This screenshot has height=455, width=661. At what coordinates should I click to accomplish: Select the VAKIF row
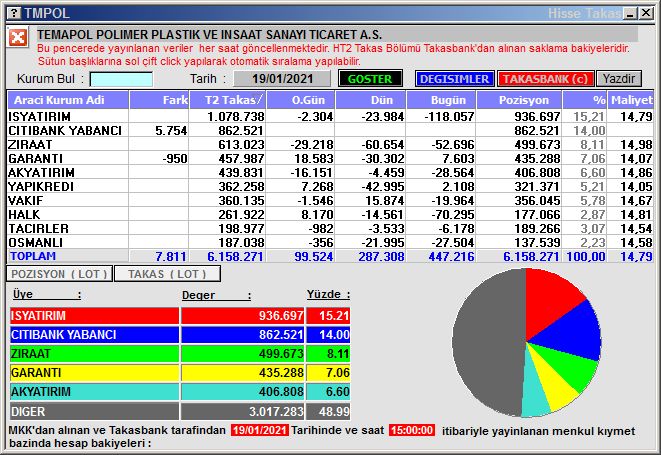(330, 200)
